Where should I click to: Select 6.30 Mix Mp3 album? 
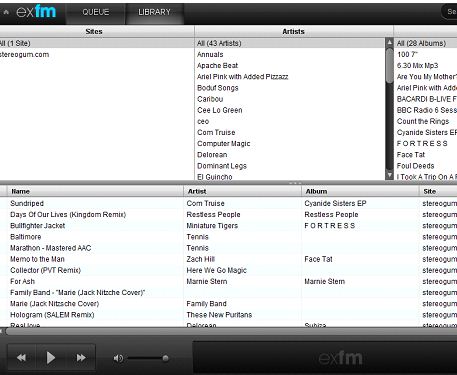click(426, 66)
